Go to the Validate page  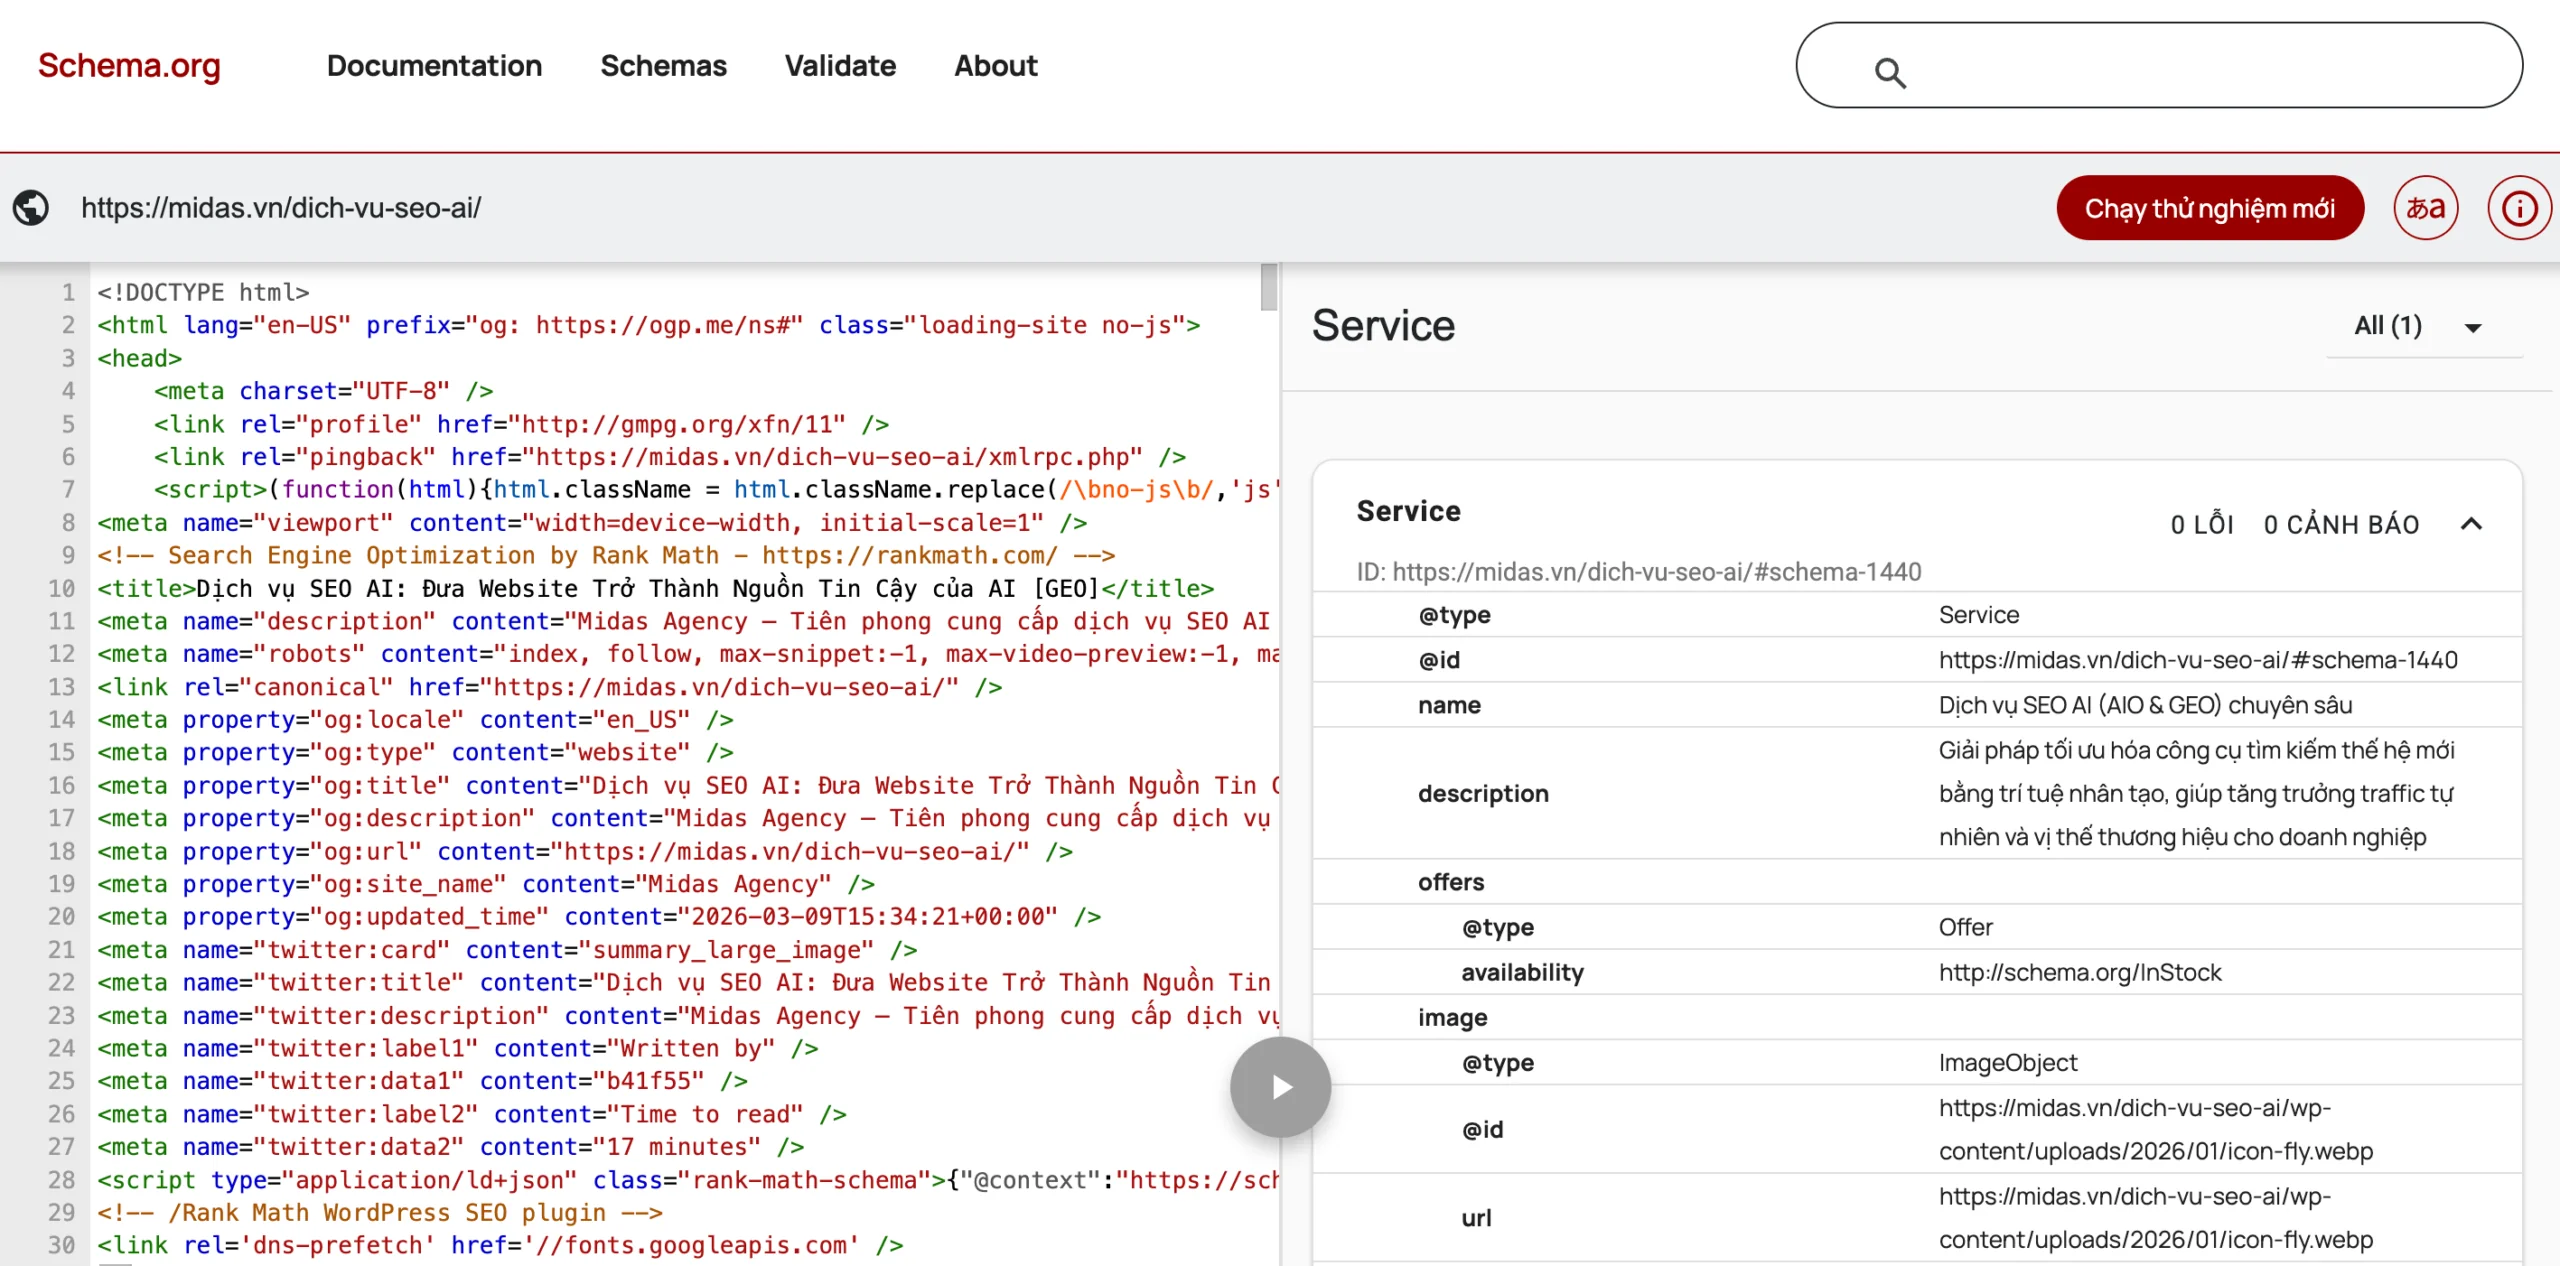(x=840, y=66)
